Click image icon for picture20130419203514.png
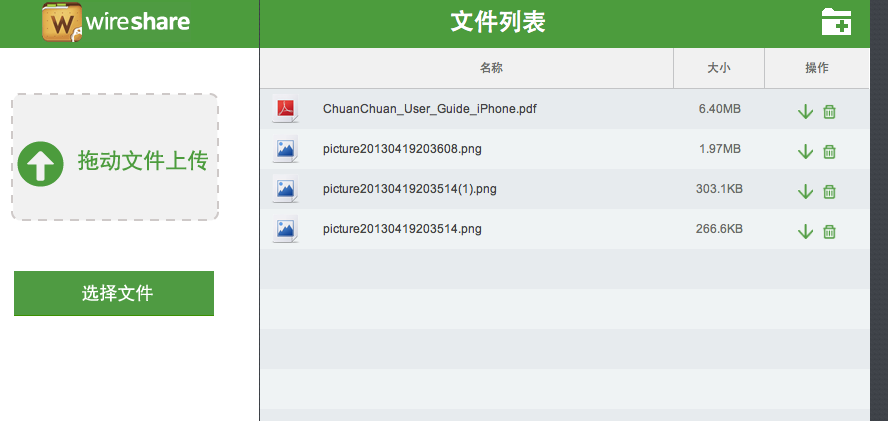The height and width of the screenshot is (421, 888). click(285, 229)
